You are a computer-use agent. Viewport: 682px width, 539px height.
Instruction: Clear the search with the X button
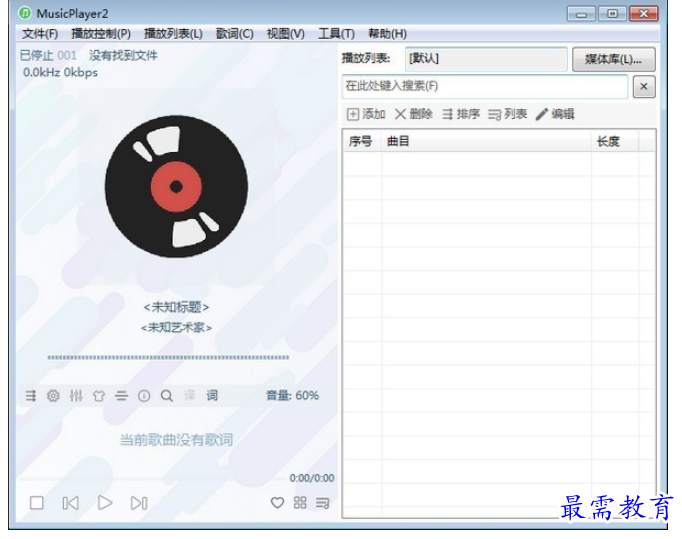click(x=644, y=87)
